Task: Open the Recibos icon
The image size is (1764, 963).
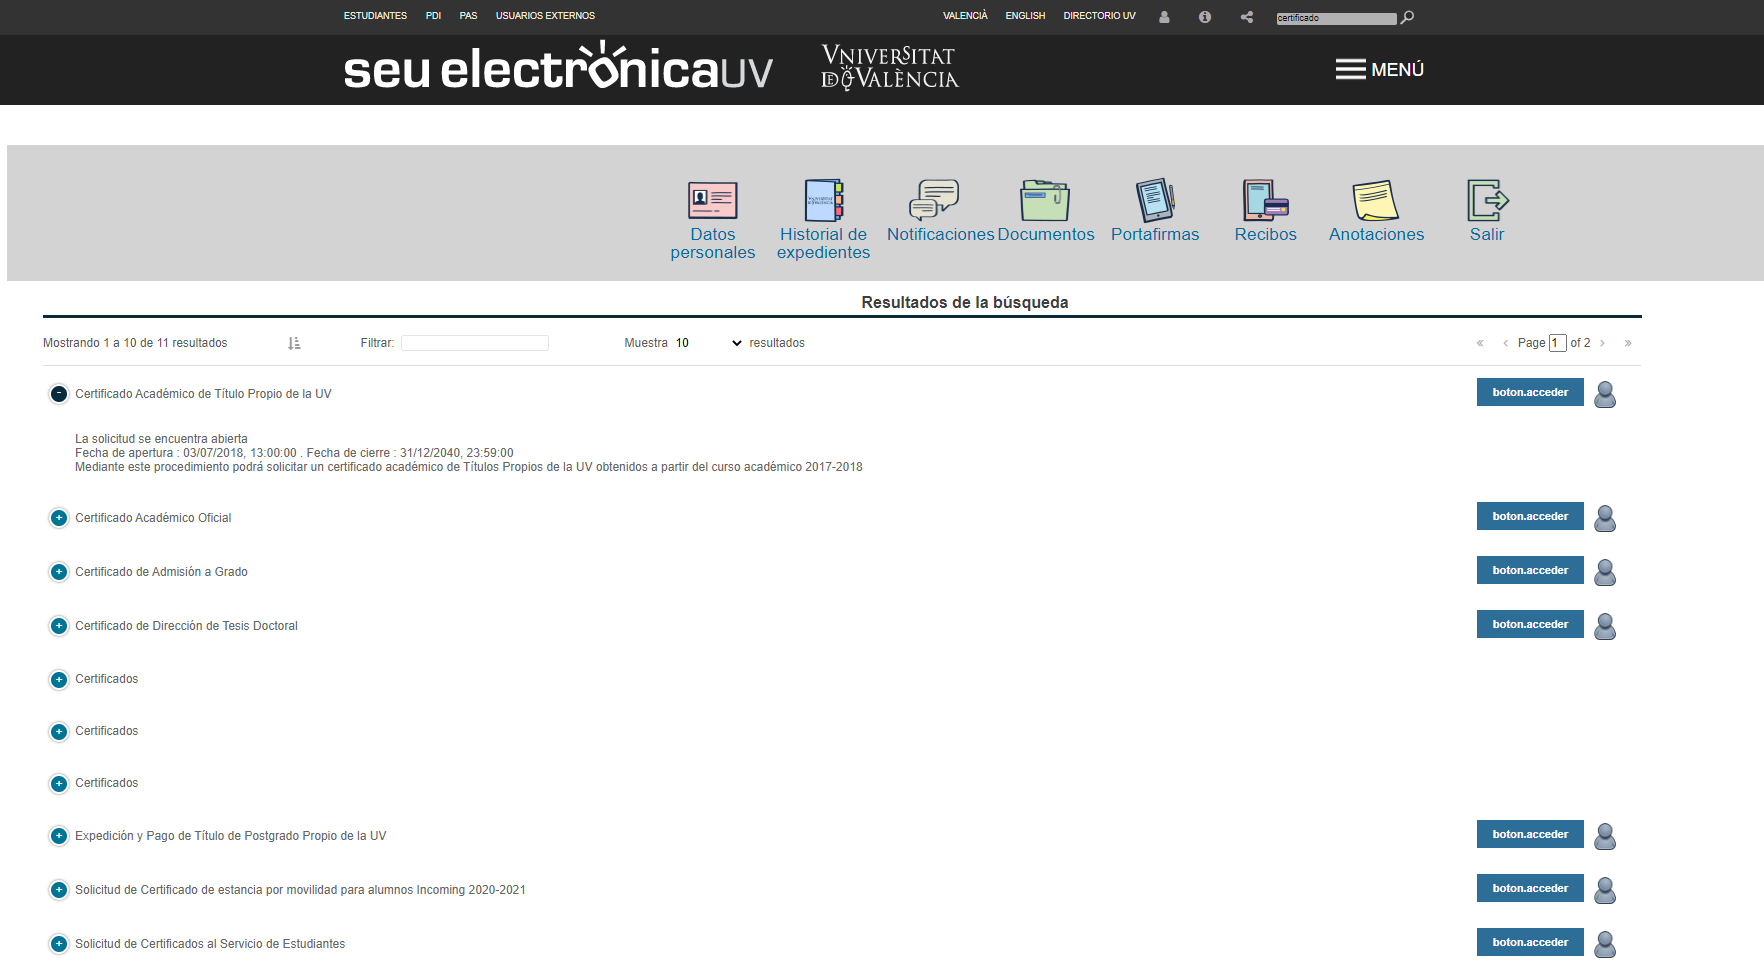Action: pos(1265,201)
